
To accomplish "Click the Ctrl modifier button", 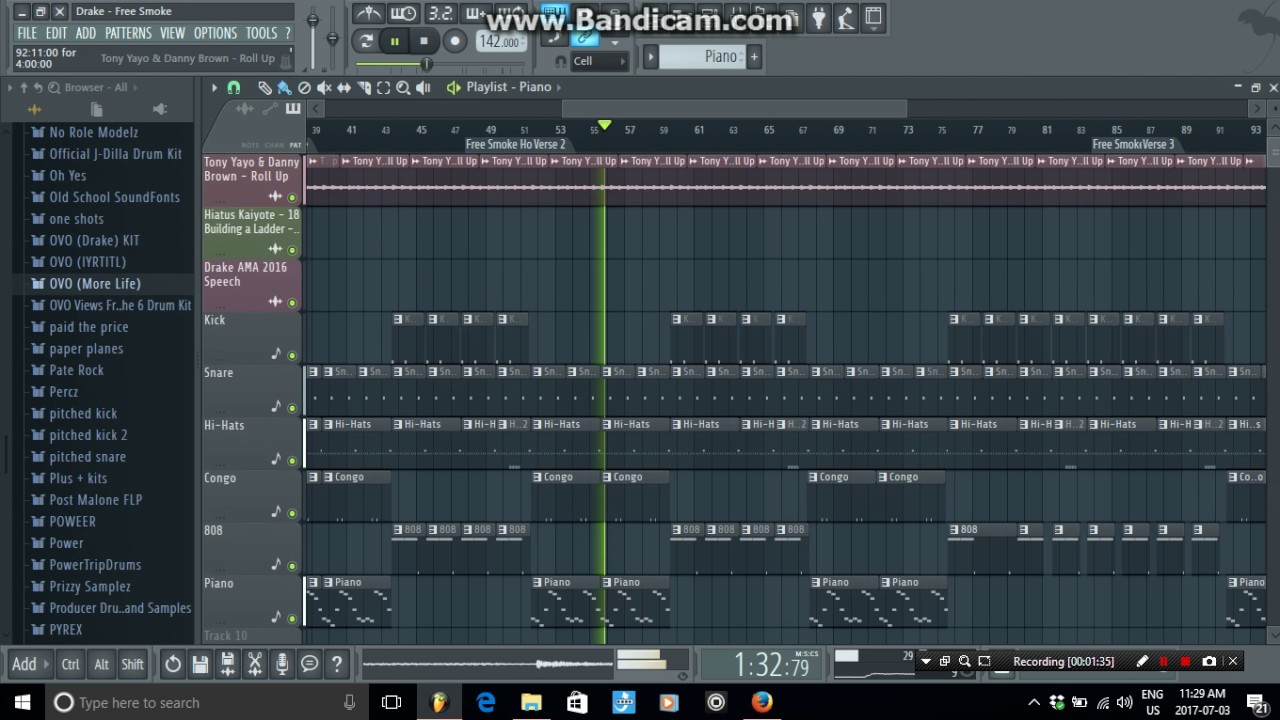I will click(x=71, y=664).
